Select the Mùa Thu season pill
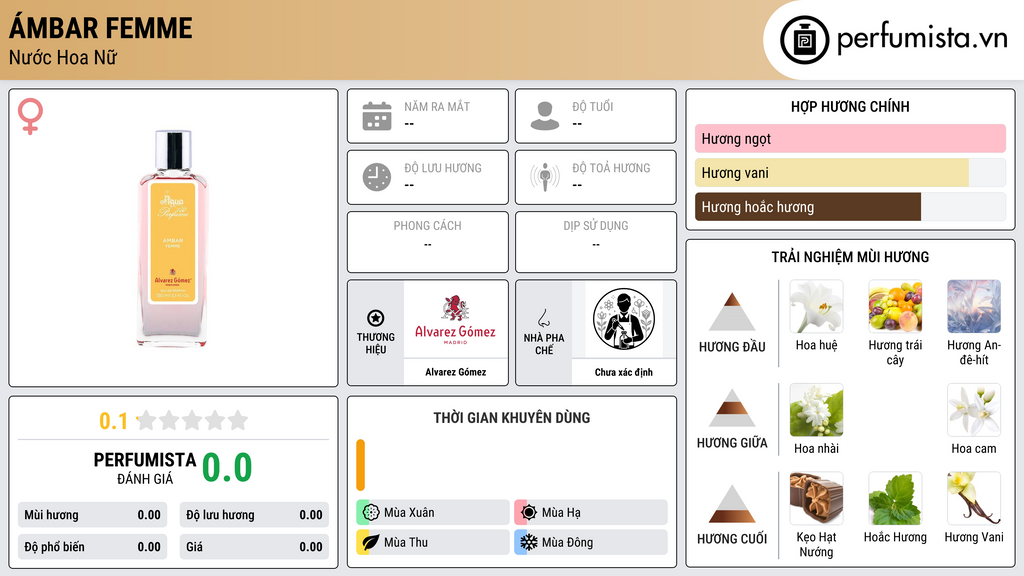The height and width of the screenshot is (576, 1024). point(433,542)
